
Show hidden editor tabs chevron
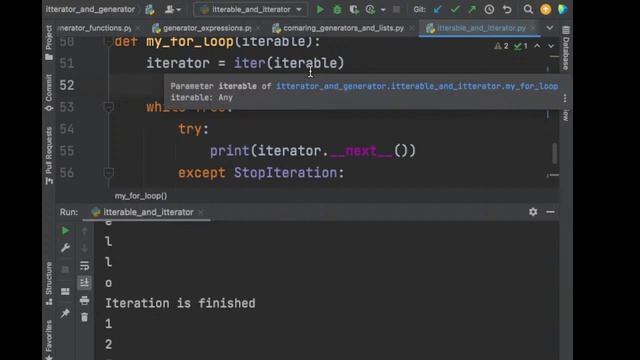click(550, 28)
